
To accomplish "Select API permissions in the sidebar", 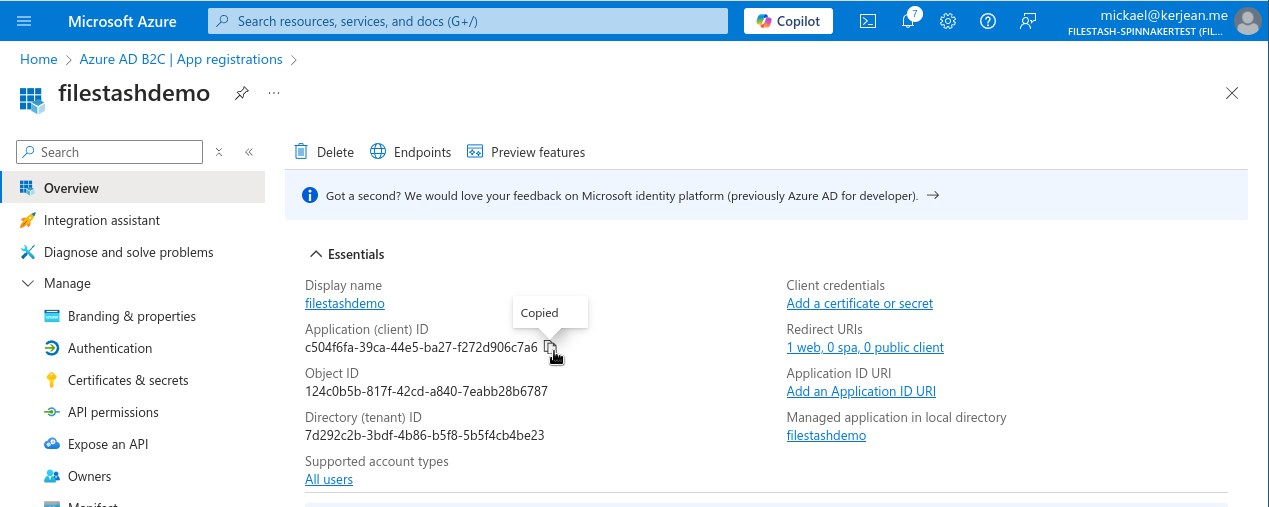I will coord(113,412).
